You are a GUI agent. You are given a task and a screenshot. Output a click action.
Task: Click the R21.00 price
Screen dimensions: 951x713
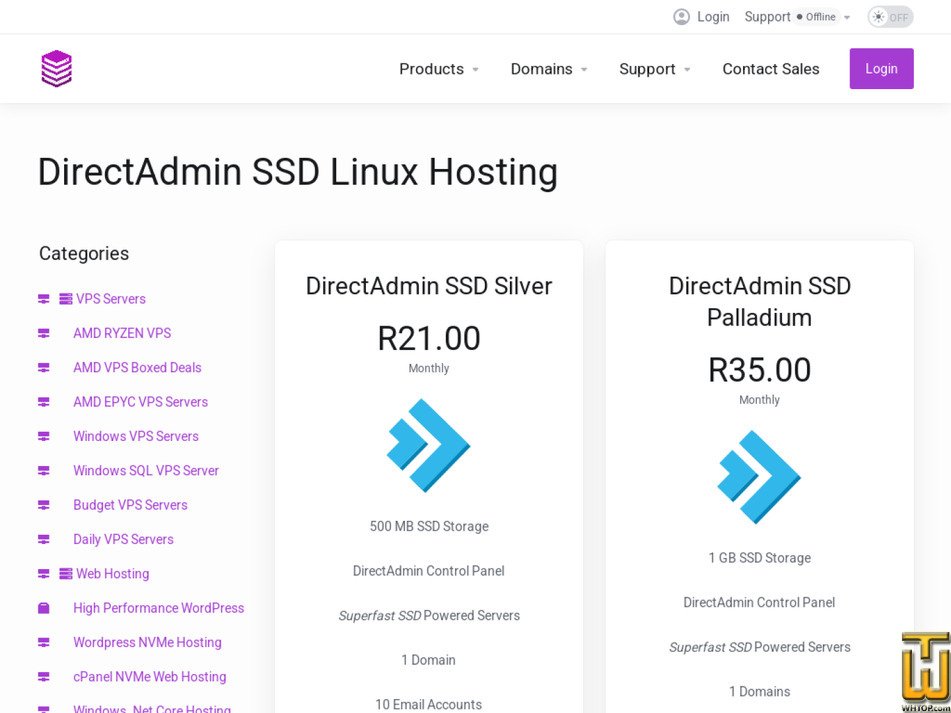coord(429,338)
